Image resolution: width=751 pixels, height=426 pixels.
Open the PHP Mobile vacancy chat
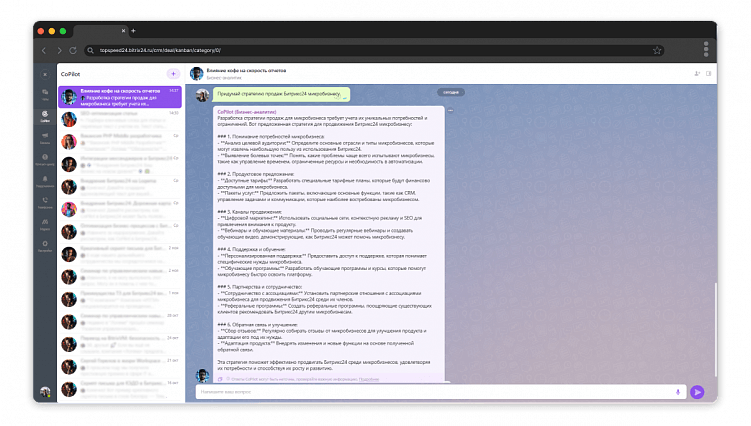click(120, 142)
